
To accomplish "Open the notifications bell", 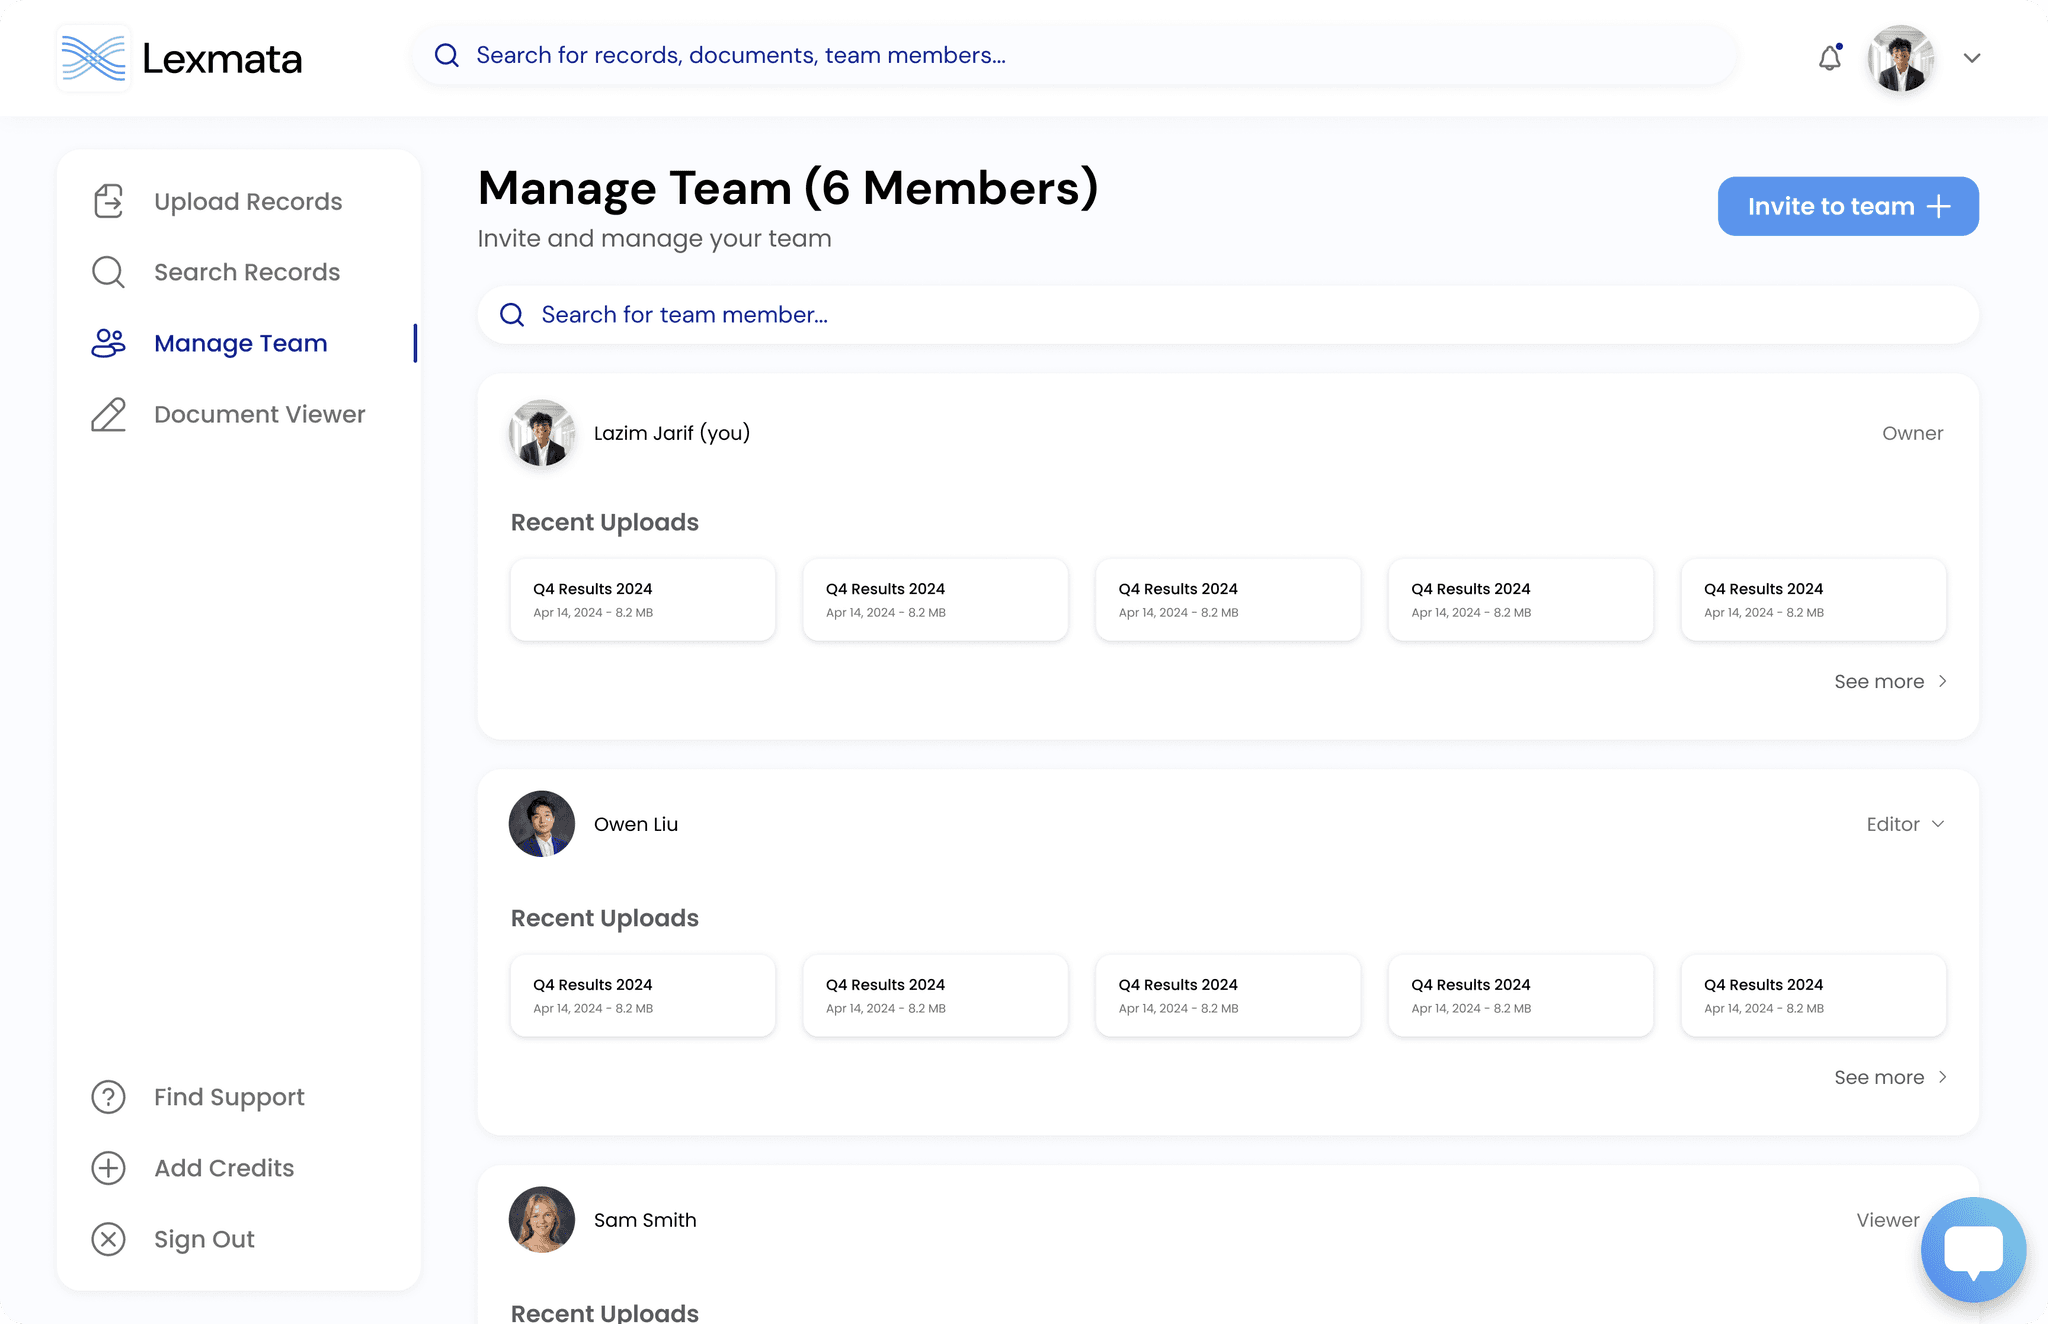I will tap(1830, 58).
